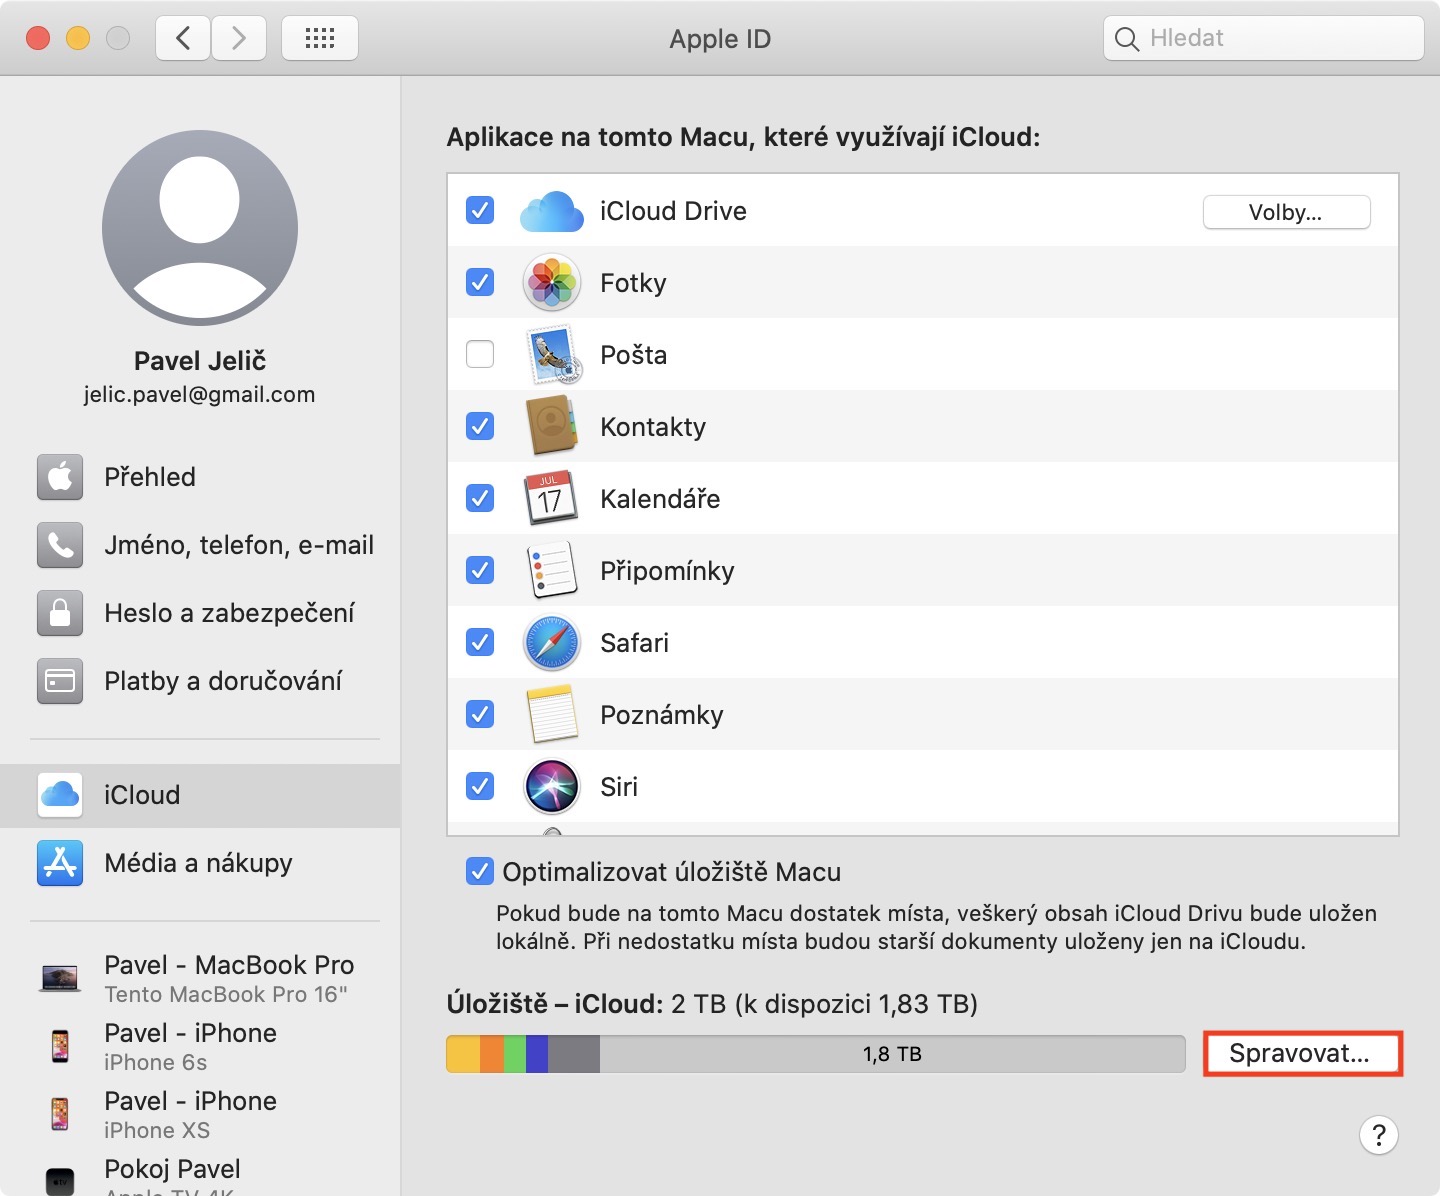The image size is (1440, 1196).
Task: Toggle Optimalizovat úložiště Macu checkbox
Action: 480,872
